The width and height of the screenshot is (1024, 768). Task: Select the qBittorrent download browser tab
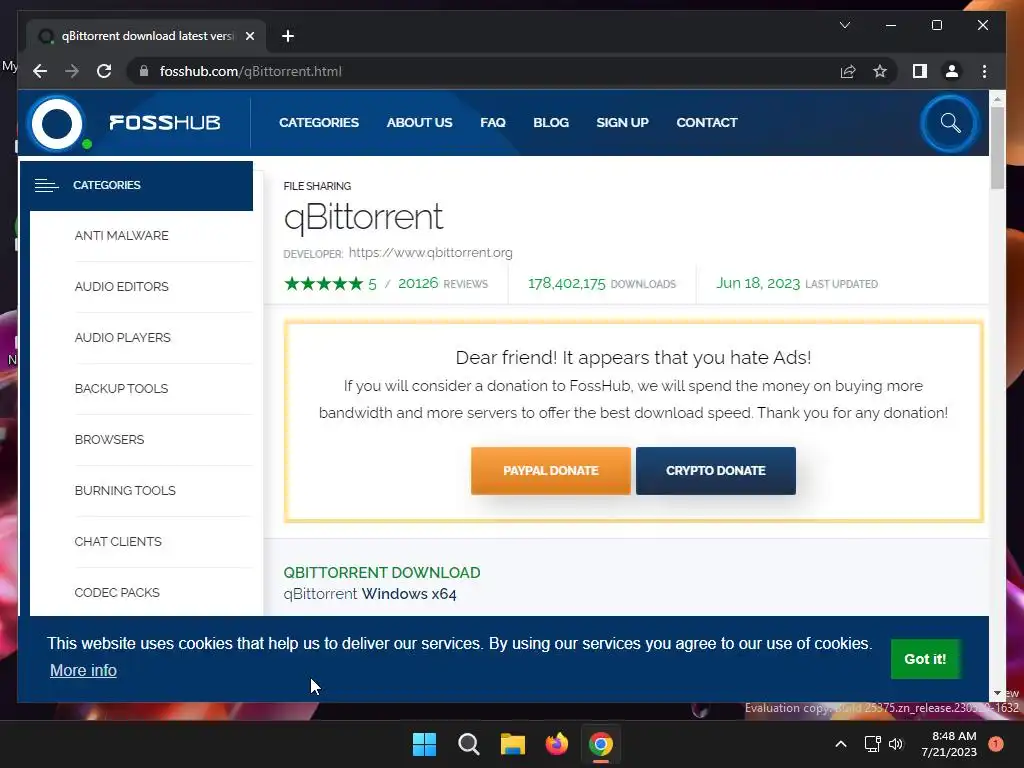tap(146, 36)
